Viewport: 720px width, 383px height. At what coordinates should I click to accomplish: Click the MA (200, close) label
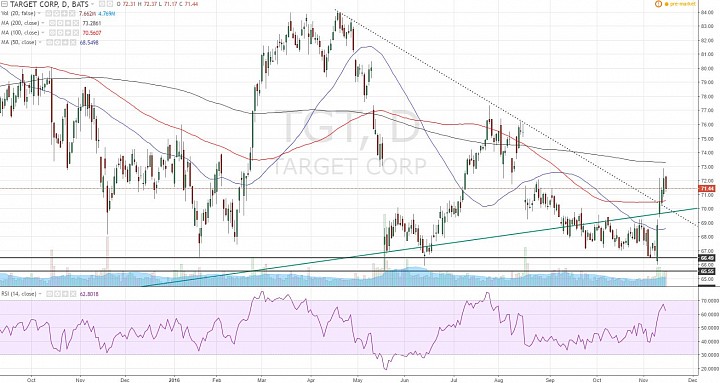pyautogui.click(x=20, y=23)
